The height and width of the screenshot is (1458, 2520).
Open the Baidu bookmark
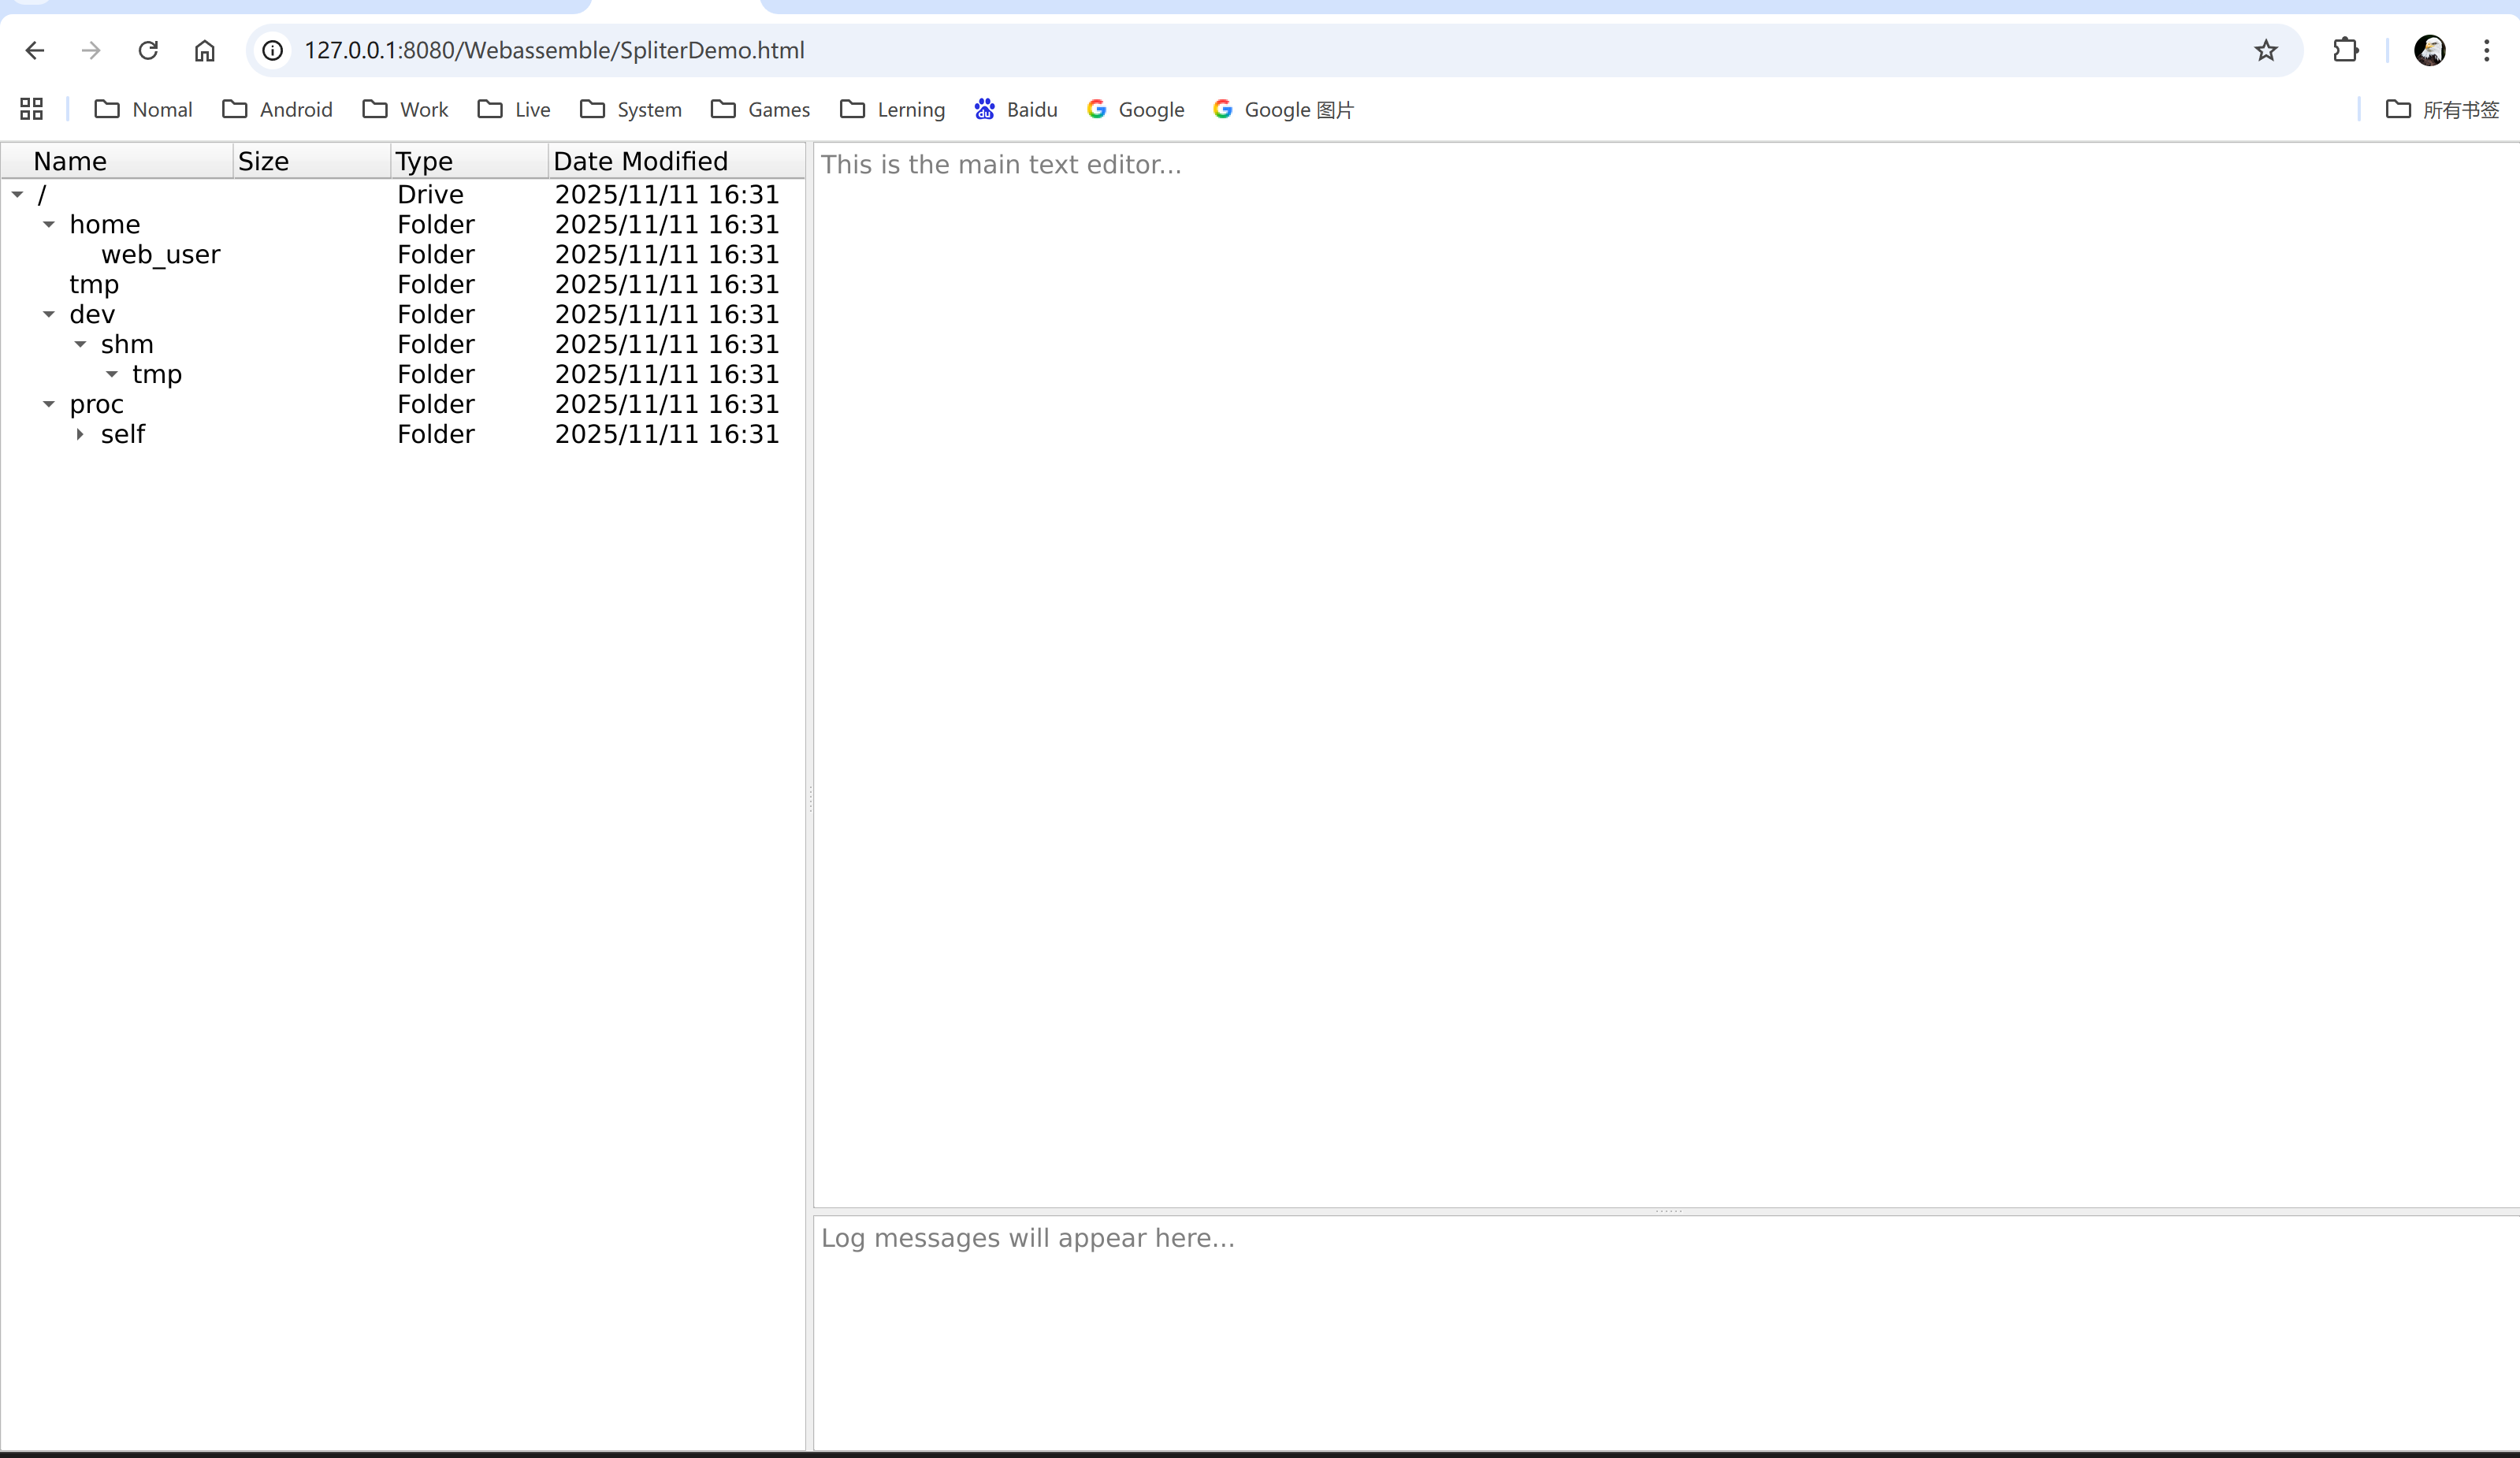pos(1016,109)
